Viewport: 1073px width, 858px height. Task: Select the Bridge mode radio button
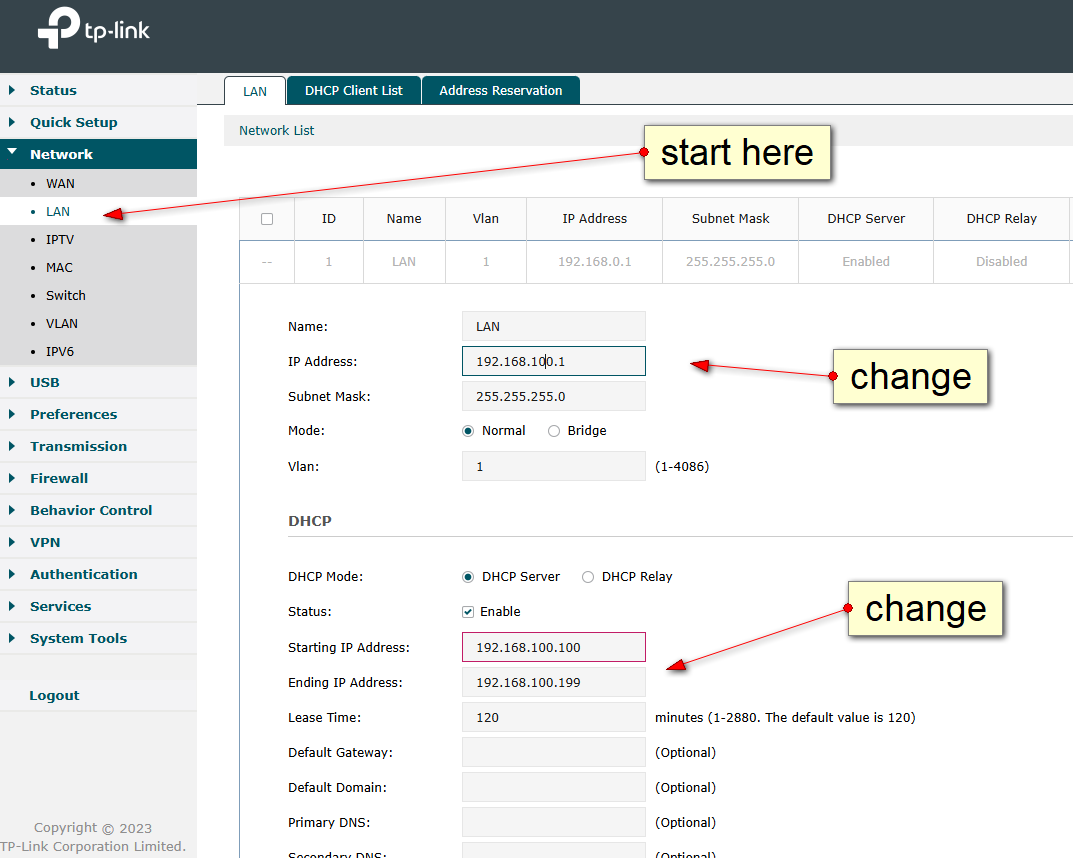(x=554, y=431)
